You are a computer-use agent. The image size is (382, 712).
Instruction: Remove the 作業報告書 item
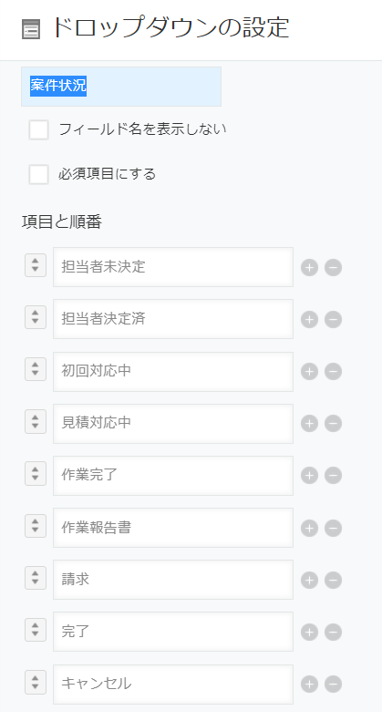click(333, 528)
